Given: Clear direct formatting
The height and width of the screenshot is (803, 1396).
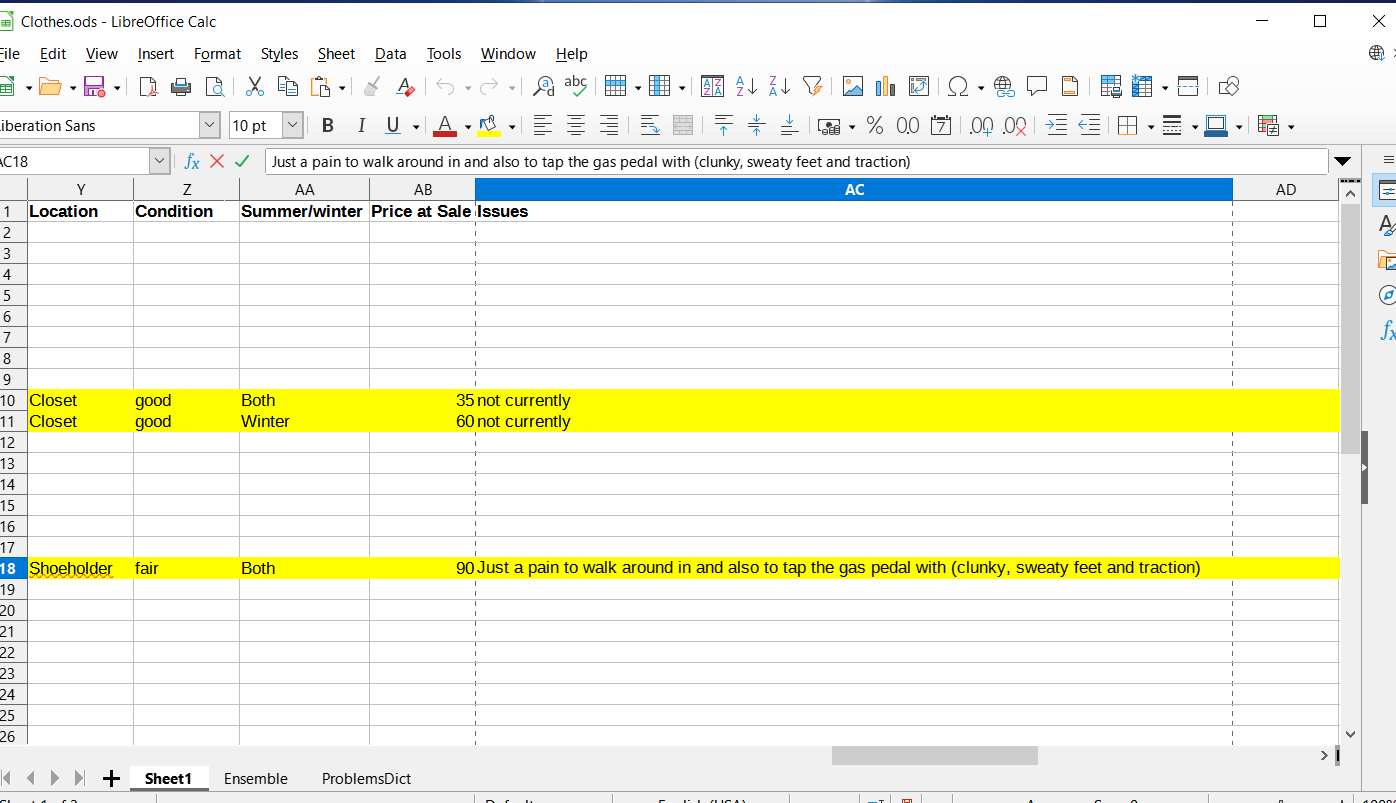Looking at the screenshot, I should coord(405,87).
